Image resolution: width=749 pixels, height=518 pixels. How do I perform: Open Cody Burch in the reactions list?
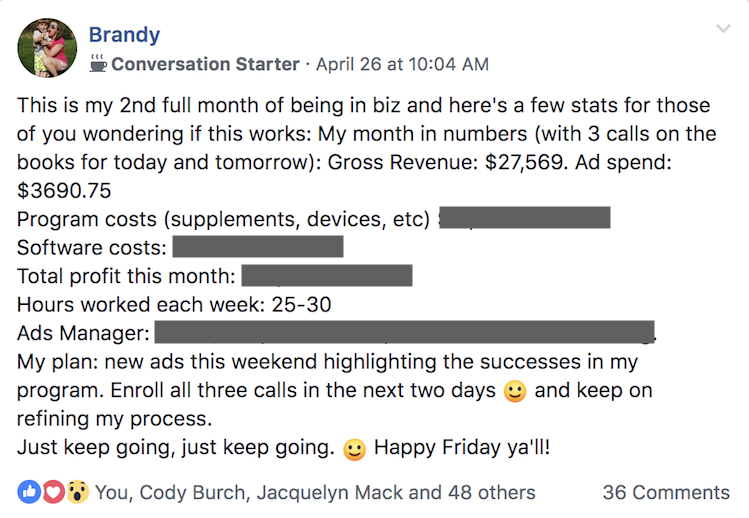click(193, 493)
